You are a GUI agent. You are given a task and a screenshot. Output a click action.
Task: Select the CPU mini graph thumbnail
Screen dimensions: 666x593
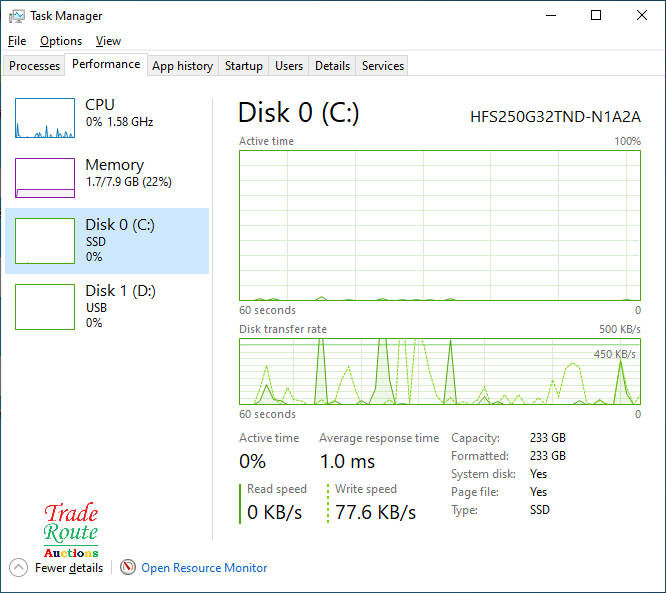[x=45, y=118]
